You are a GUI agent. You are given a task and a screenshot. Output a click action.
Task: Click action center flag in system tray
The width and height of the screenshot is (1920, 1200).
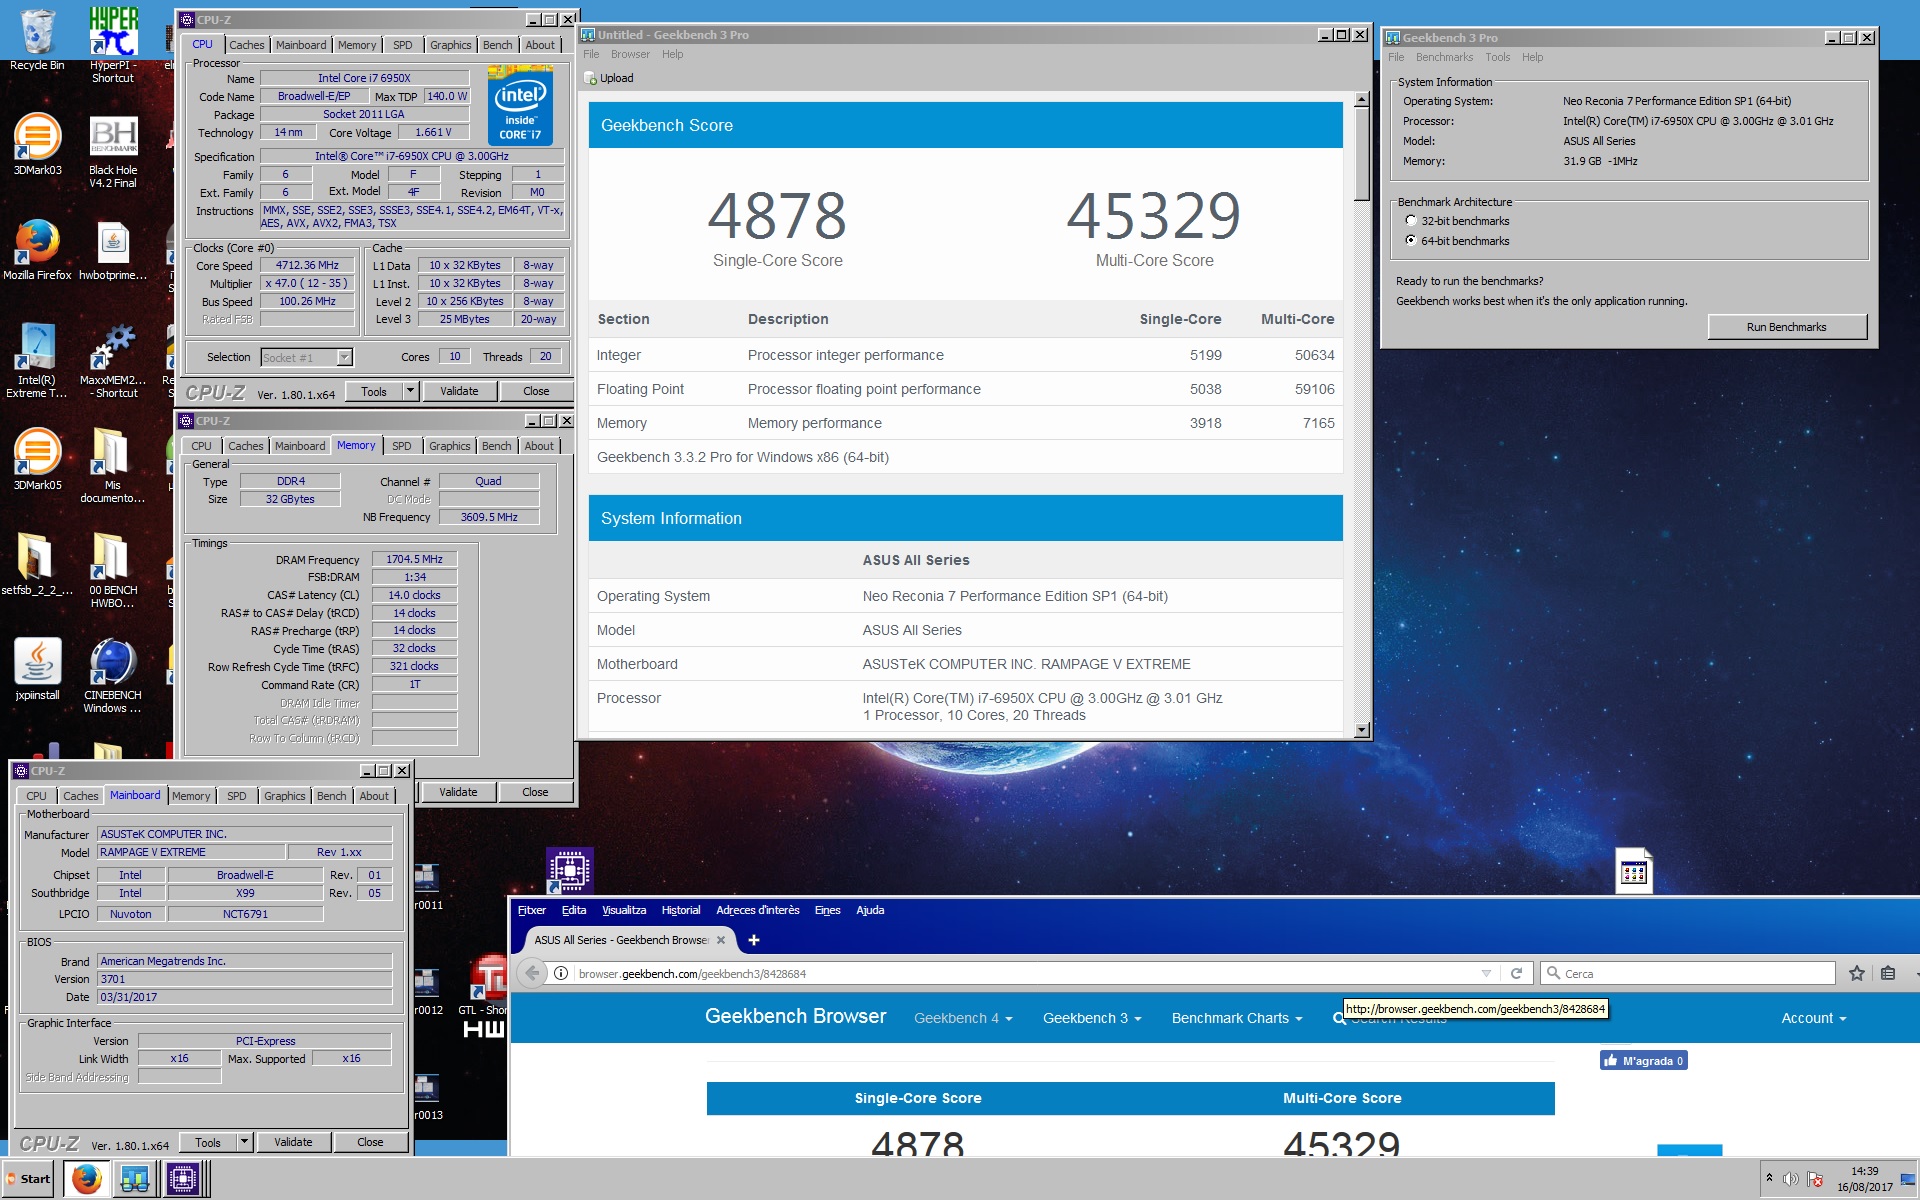coord(1815,1179)
